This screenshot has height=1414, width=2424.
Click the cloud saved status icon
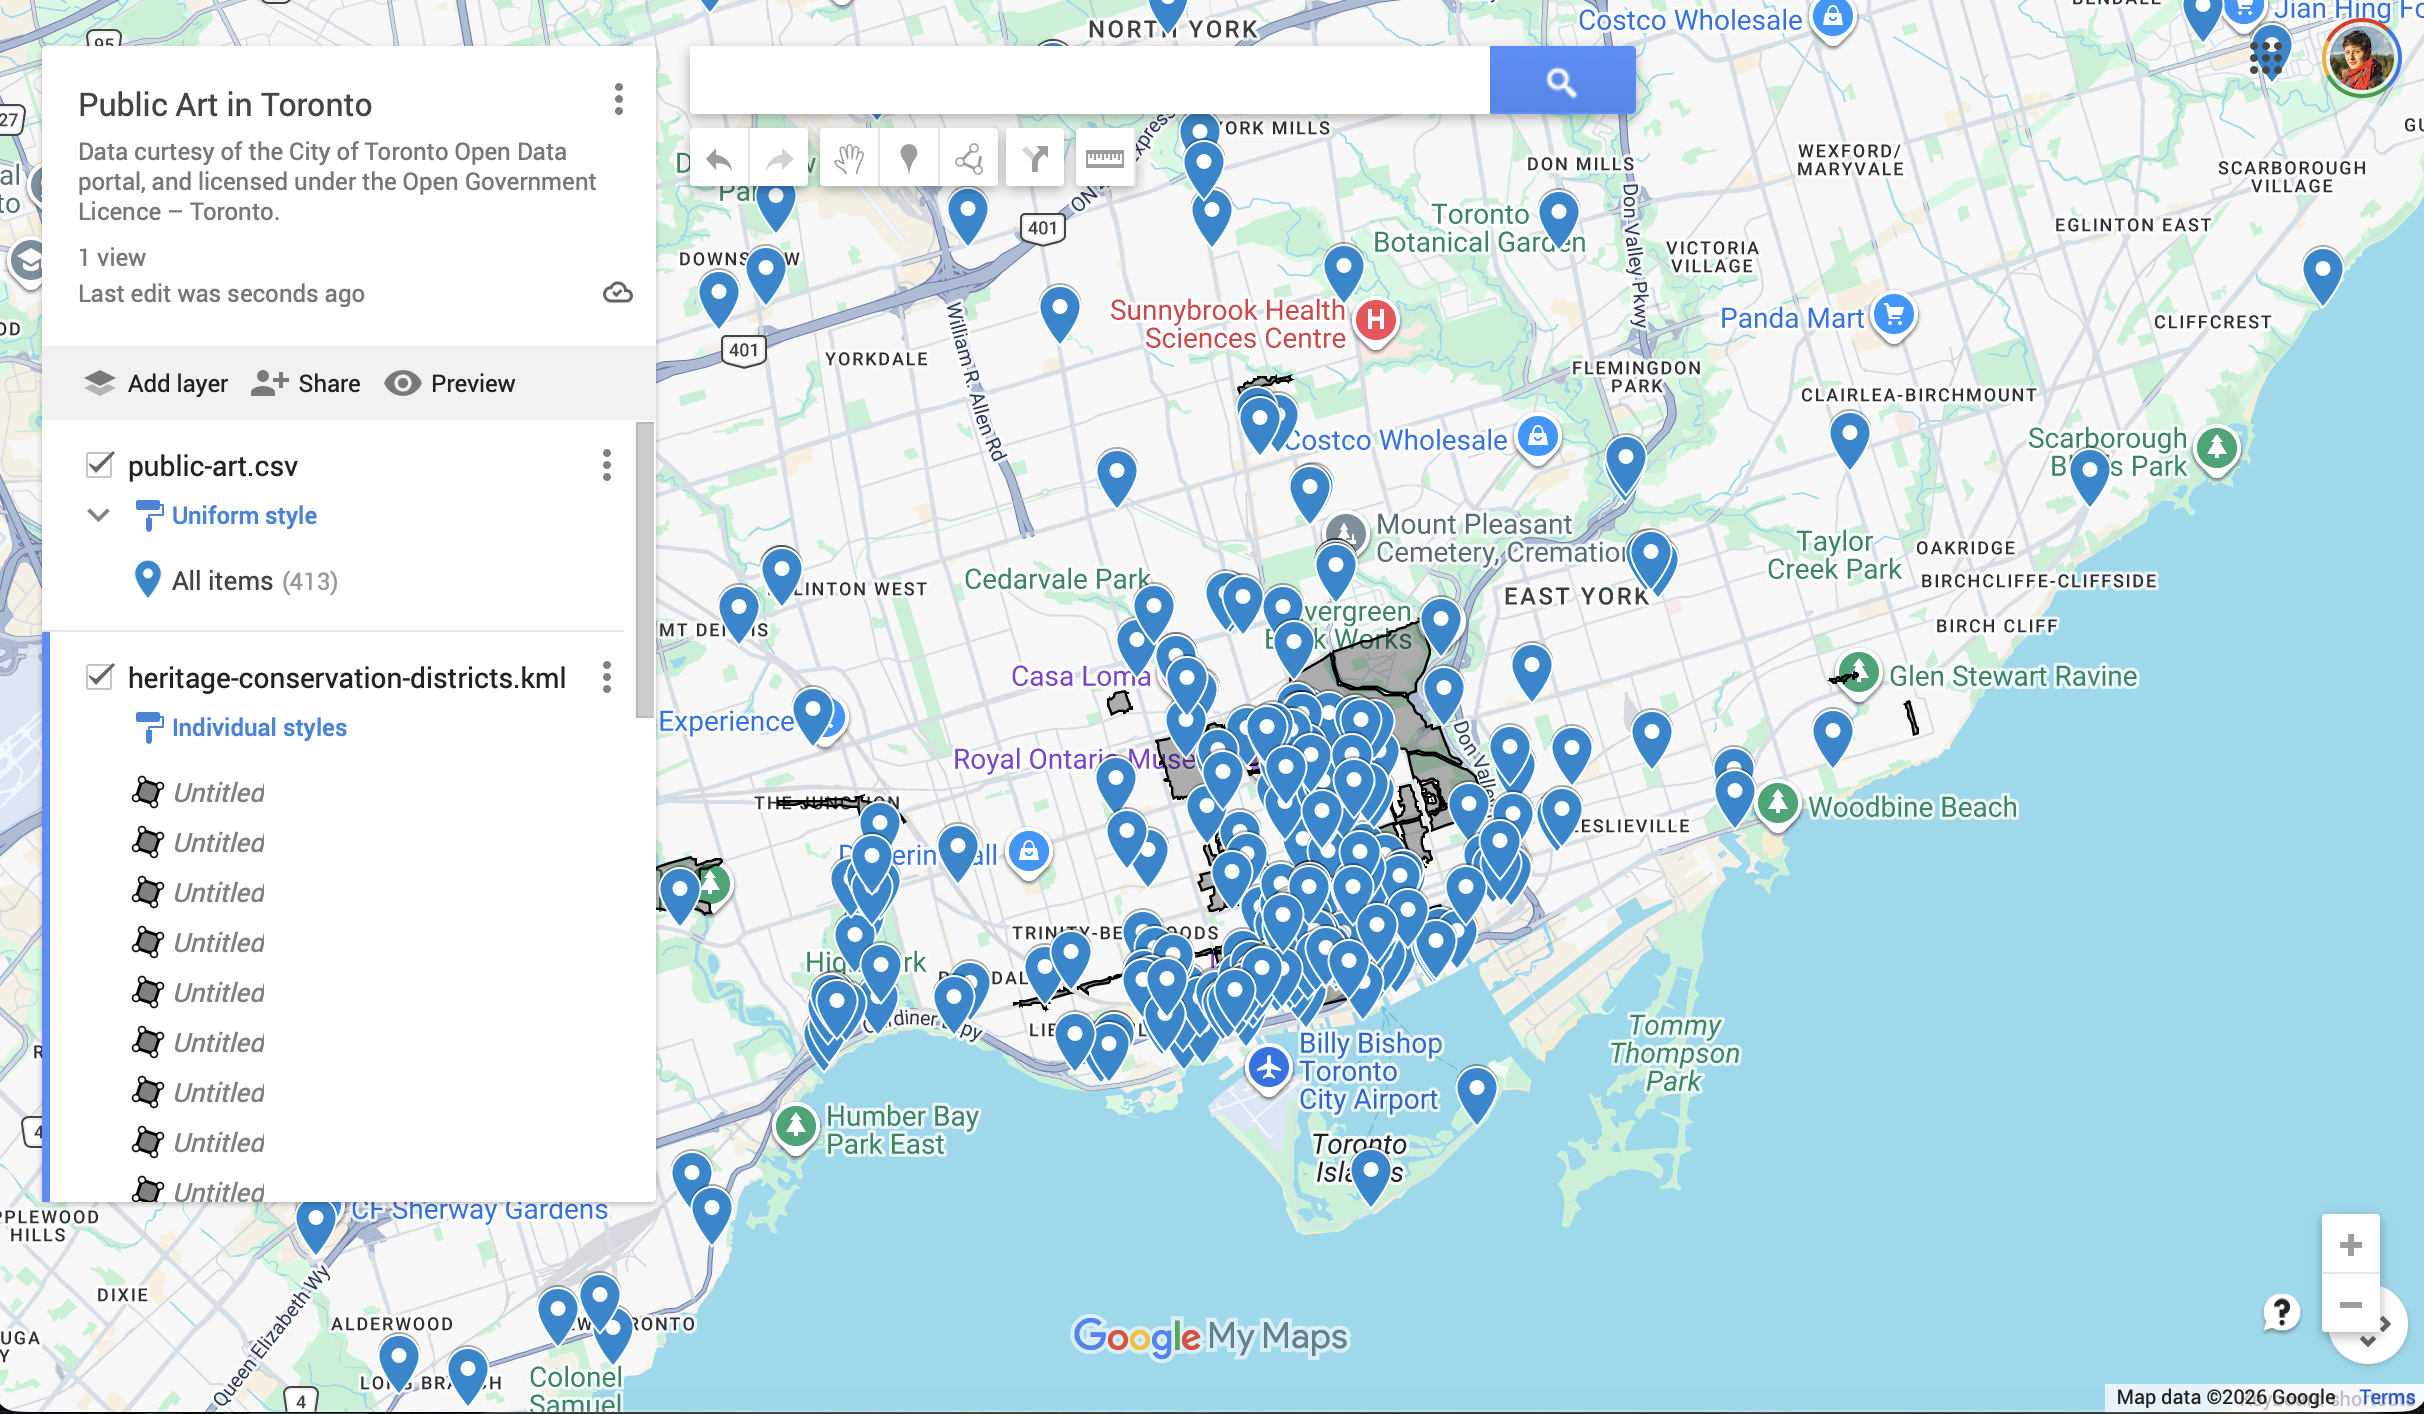point(618,293)
